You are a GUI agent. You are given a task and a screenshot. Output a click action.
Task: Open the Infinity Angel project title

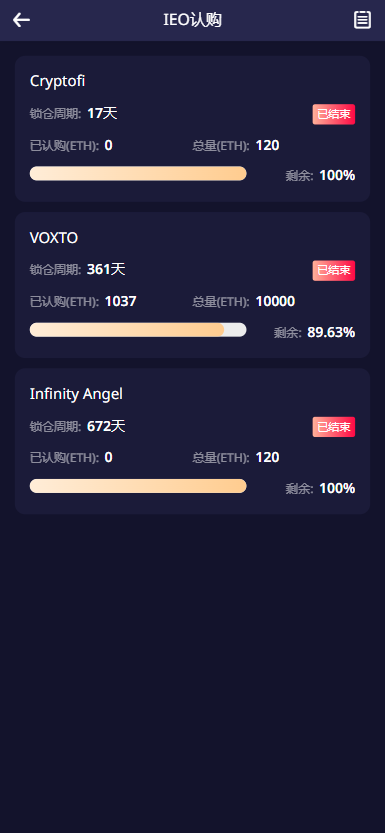coord(76,394)
